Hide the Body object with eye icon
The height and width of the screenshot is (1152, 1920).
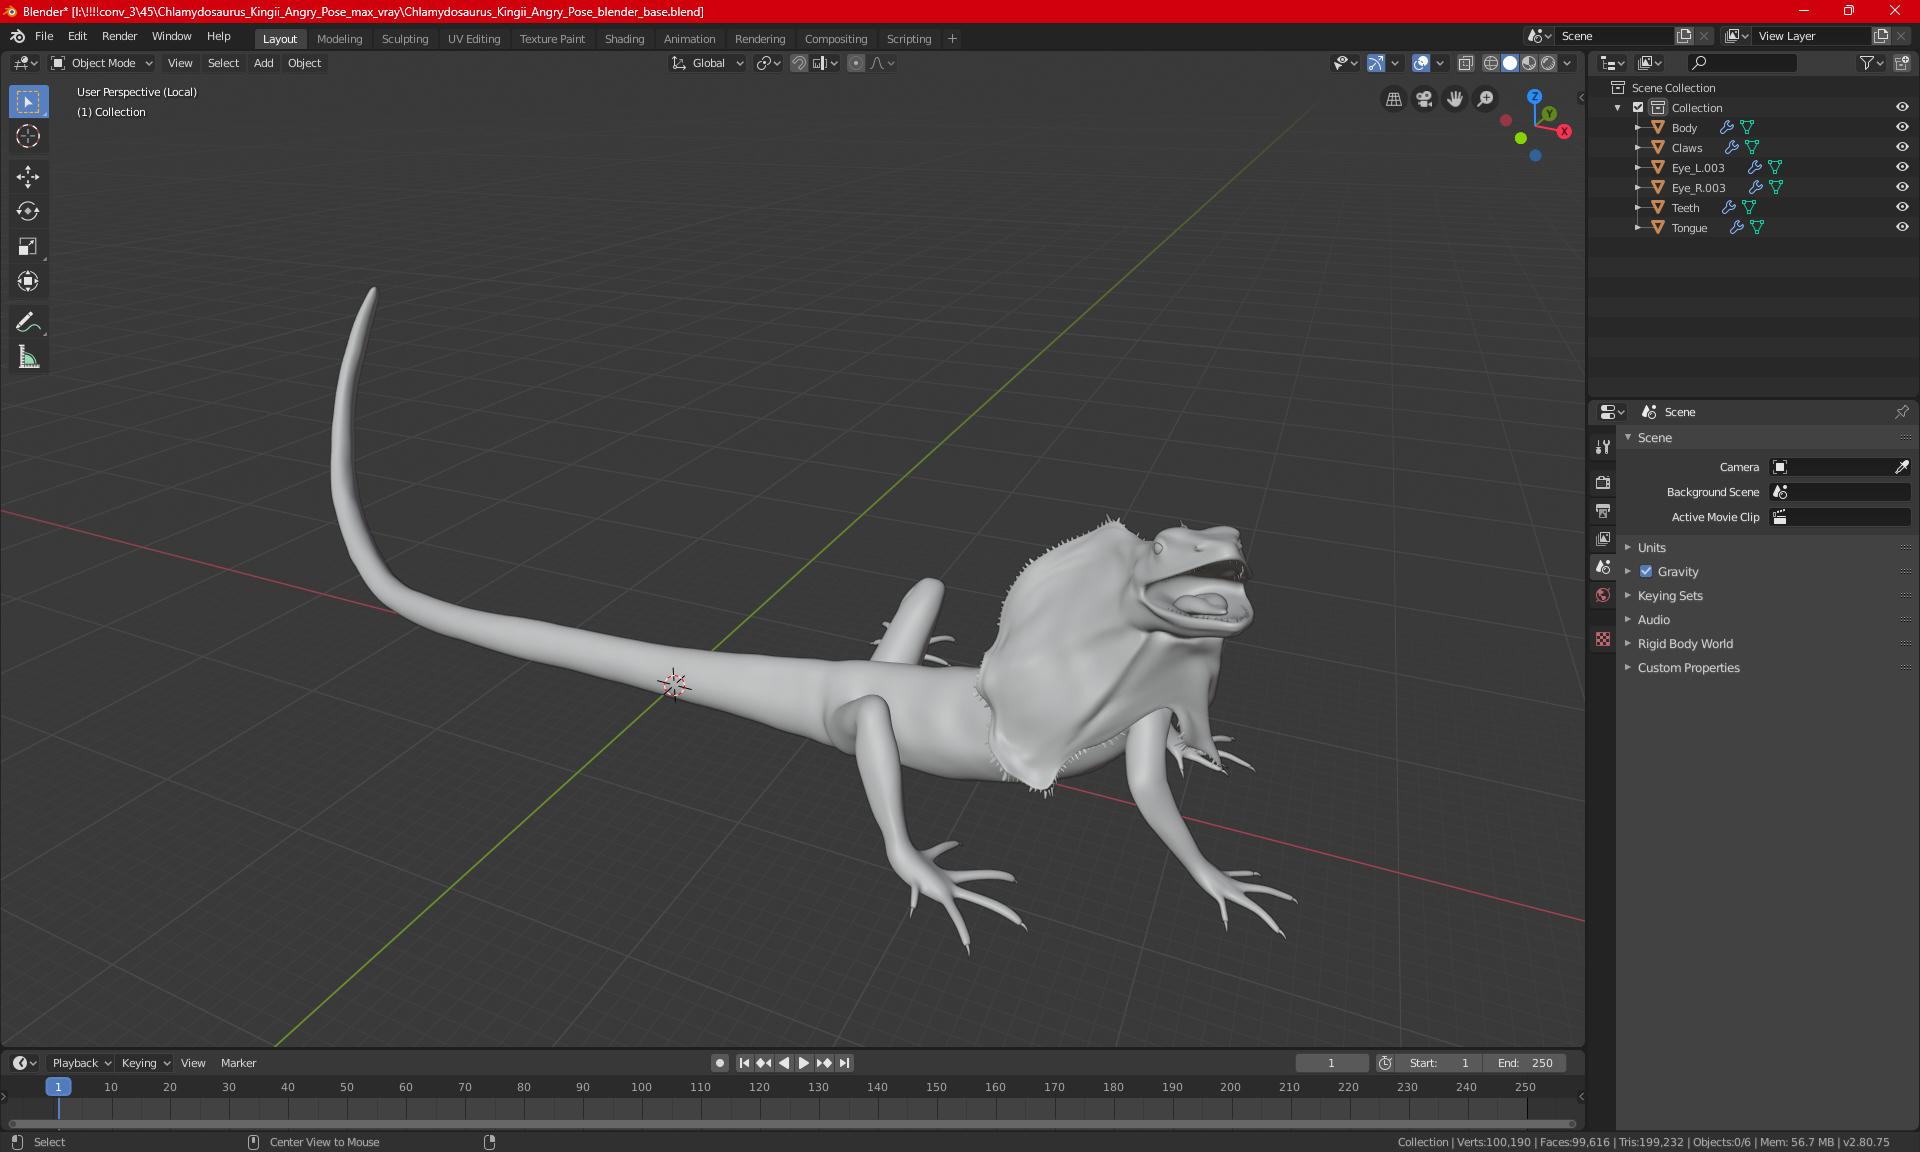1902,127
